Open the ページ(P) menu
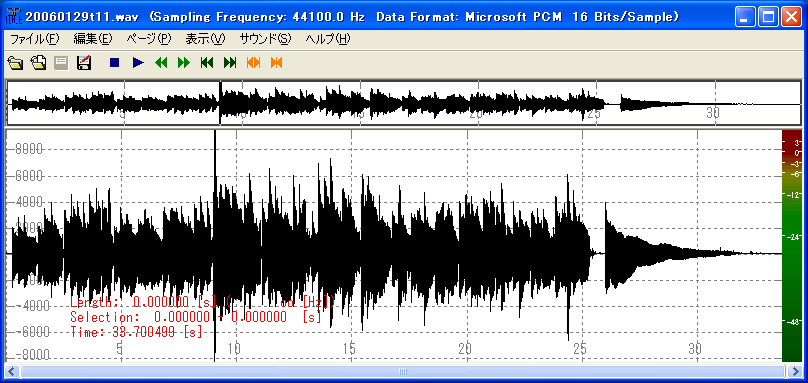 (148, 39)
